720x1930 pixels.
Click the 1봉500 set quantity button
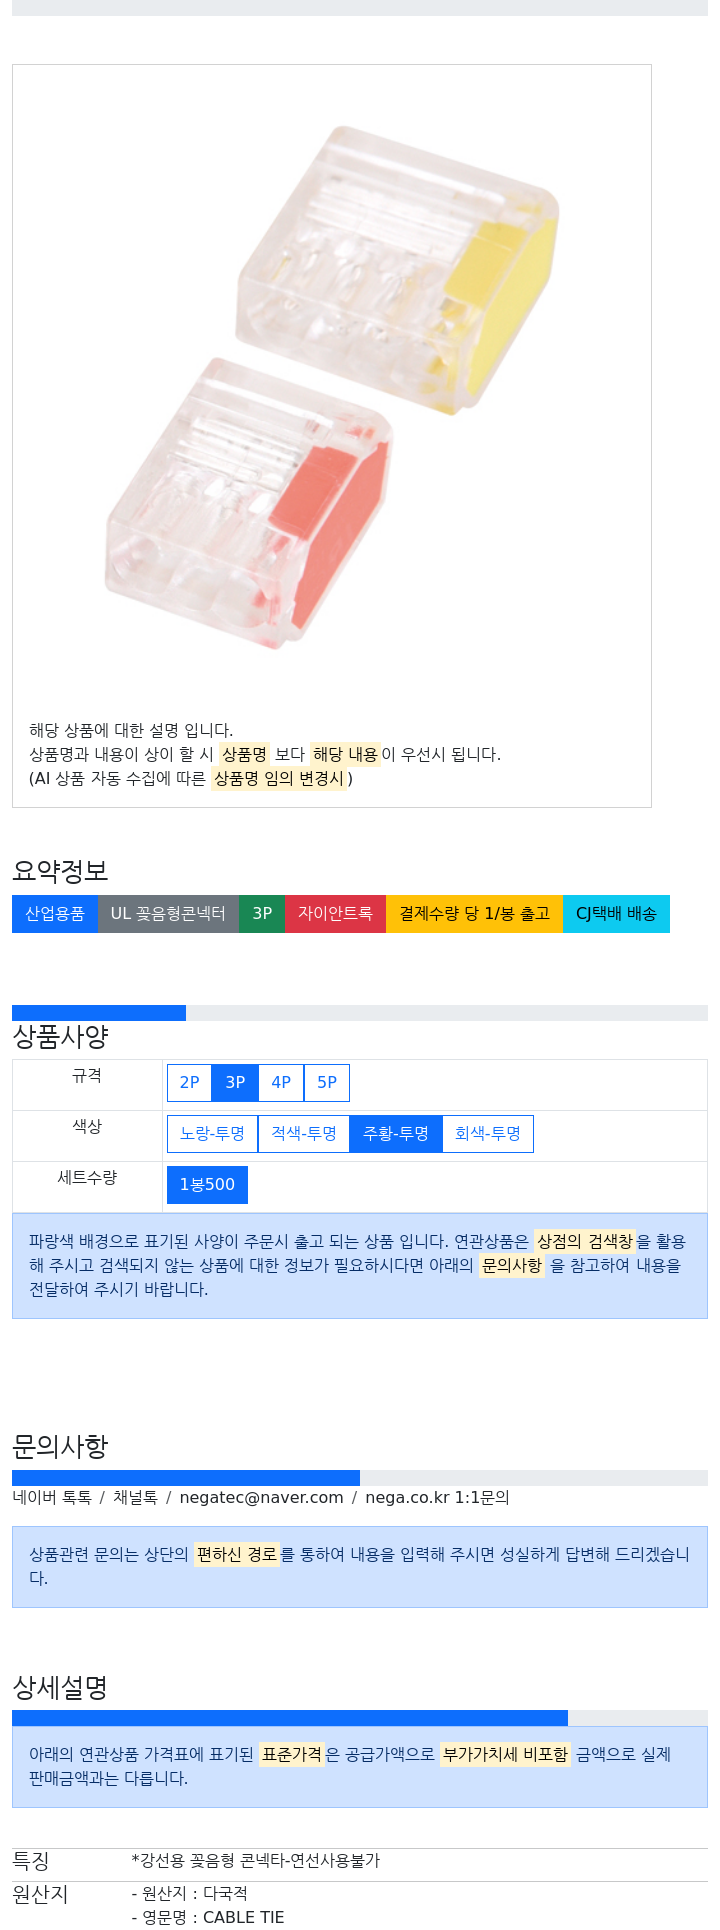(207, 1185)
